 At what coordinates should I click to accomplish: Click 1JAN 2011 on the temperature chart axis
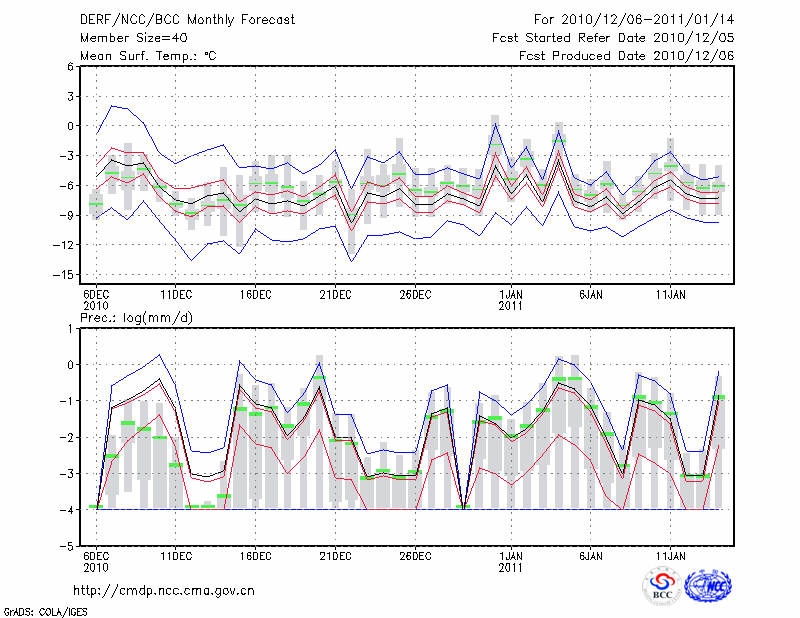point(511,300)
